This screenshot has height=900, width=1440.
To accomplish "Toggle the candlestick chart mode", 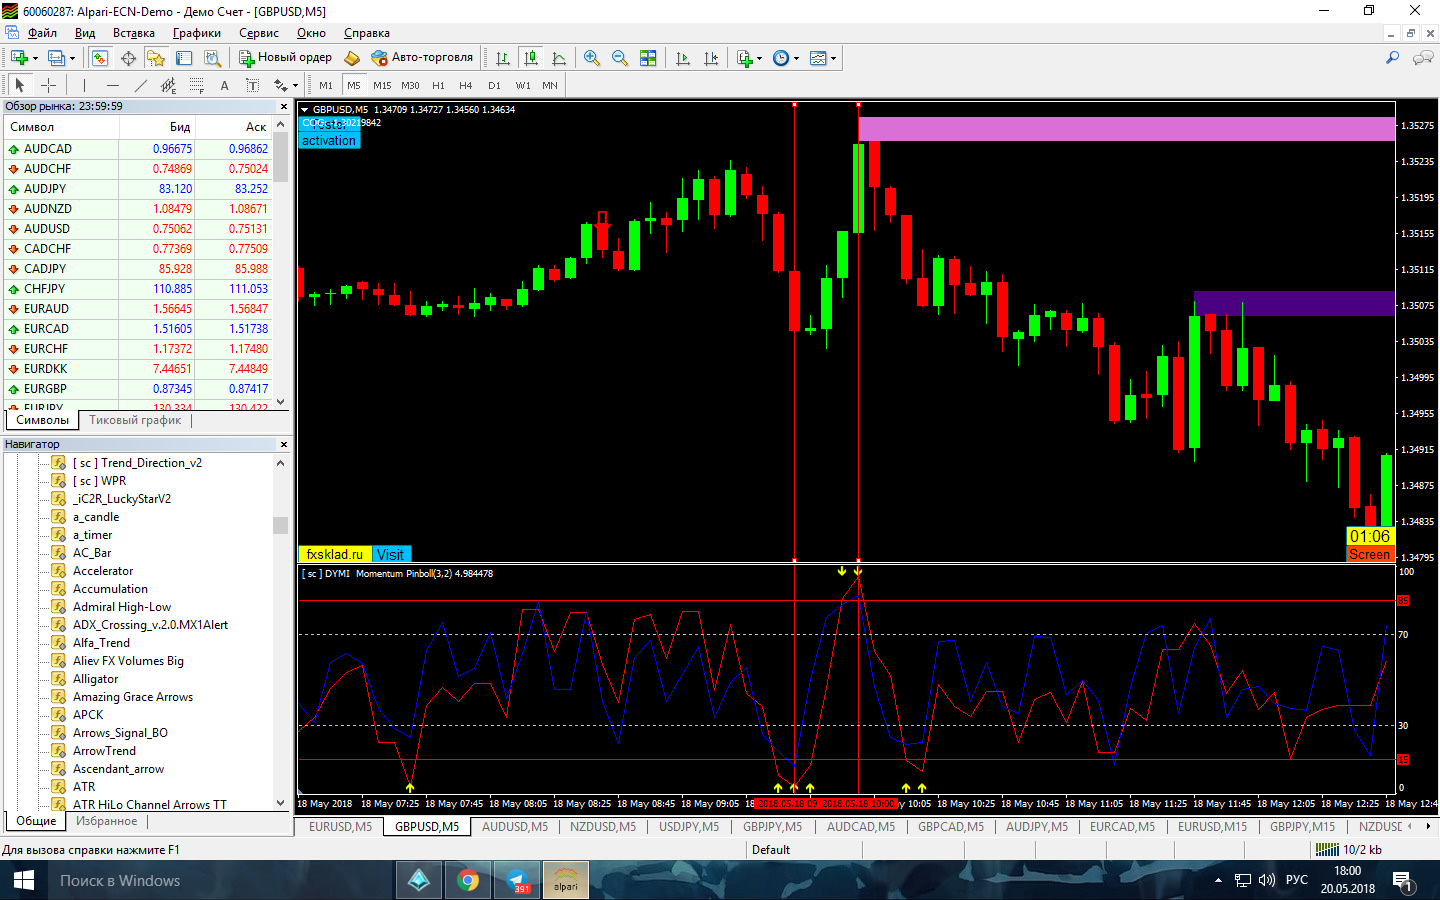I will [x=531, y=58].
